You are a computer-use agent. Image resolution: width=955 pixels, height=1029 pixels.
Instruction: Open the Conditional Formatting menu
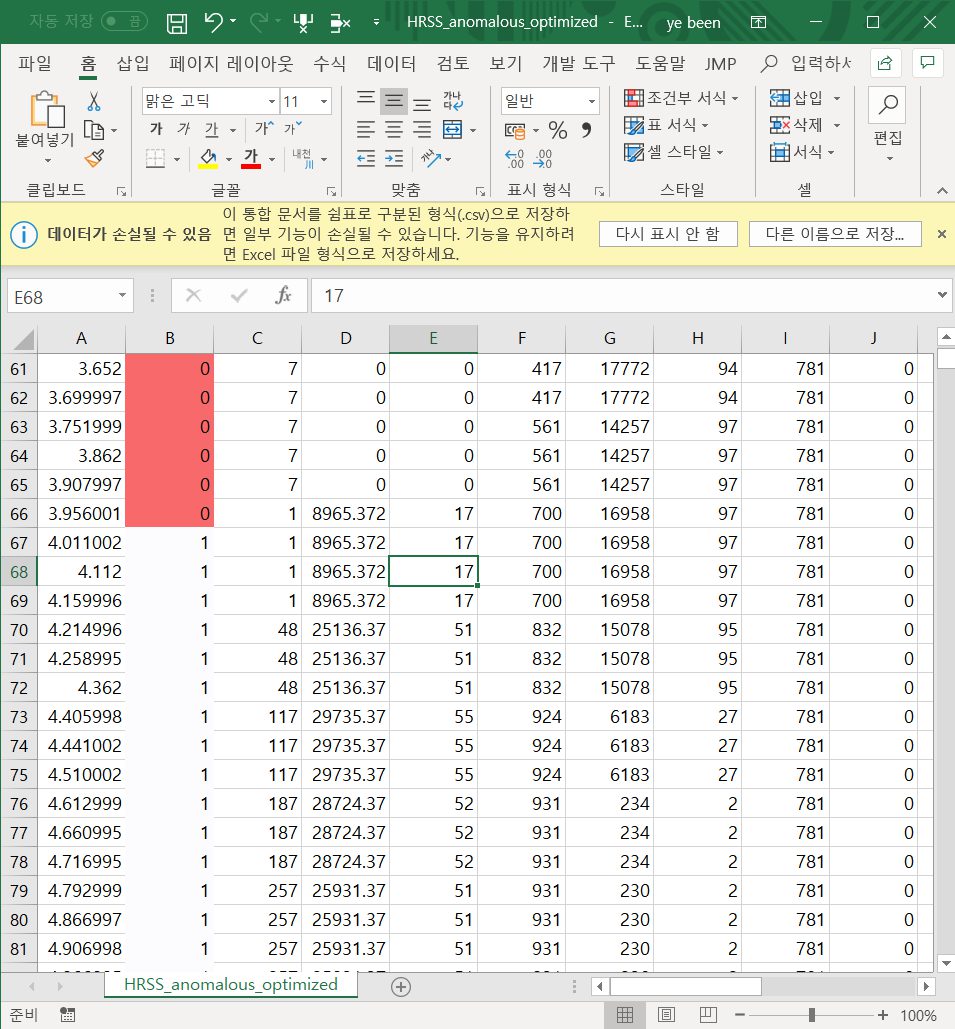coord(681,98)
